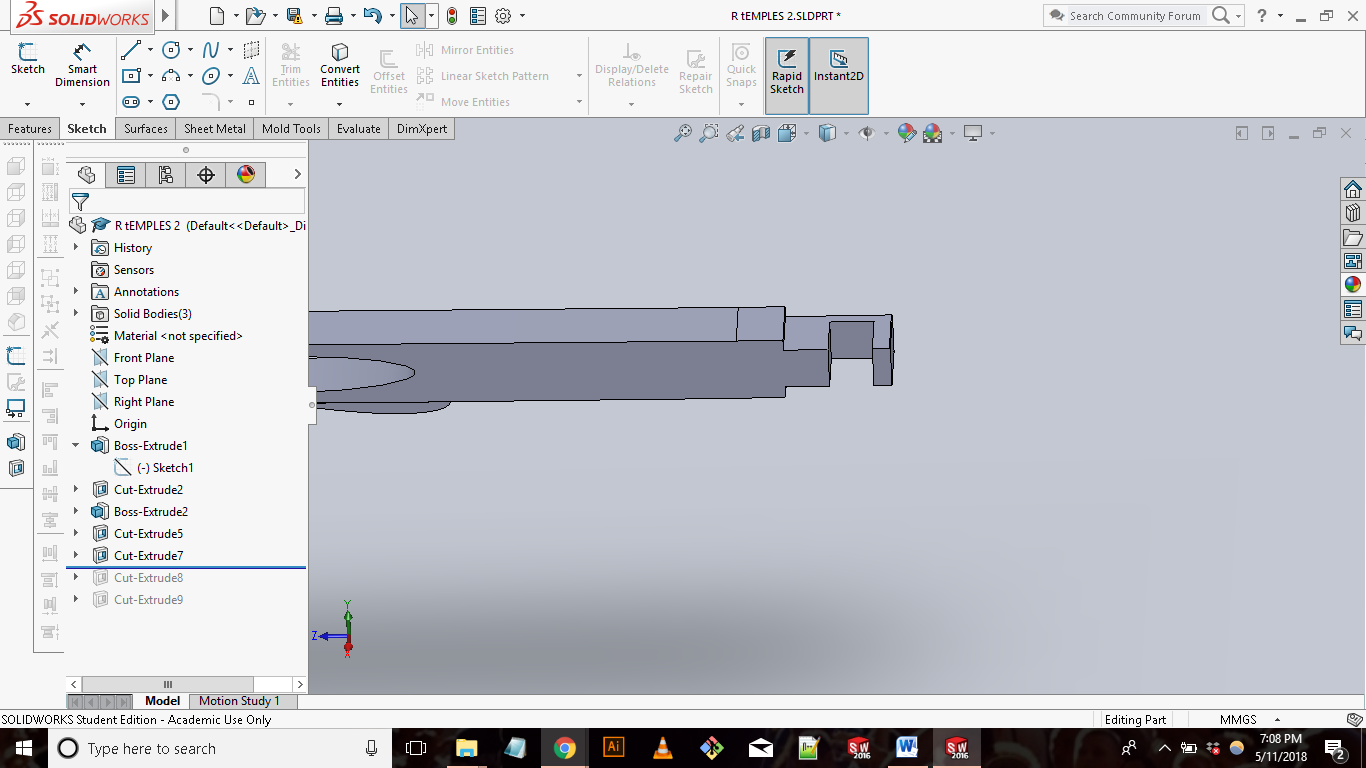Activate the Smart Dimension tool

[82, 65]
